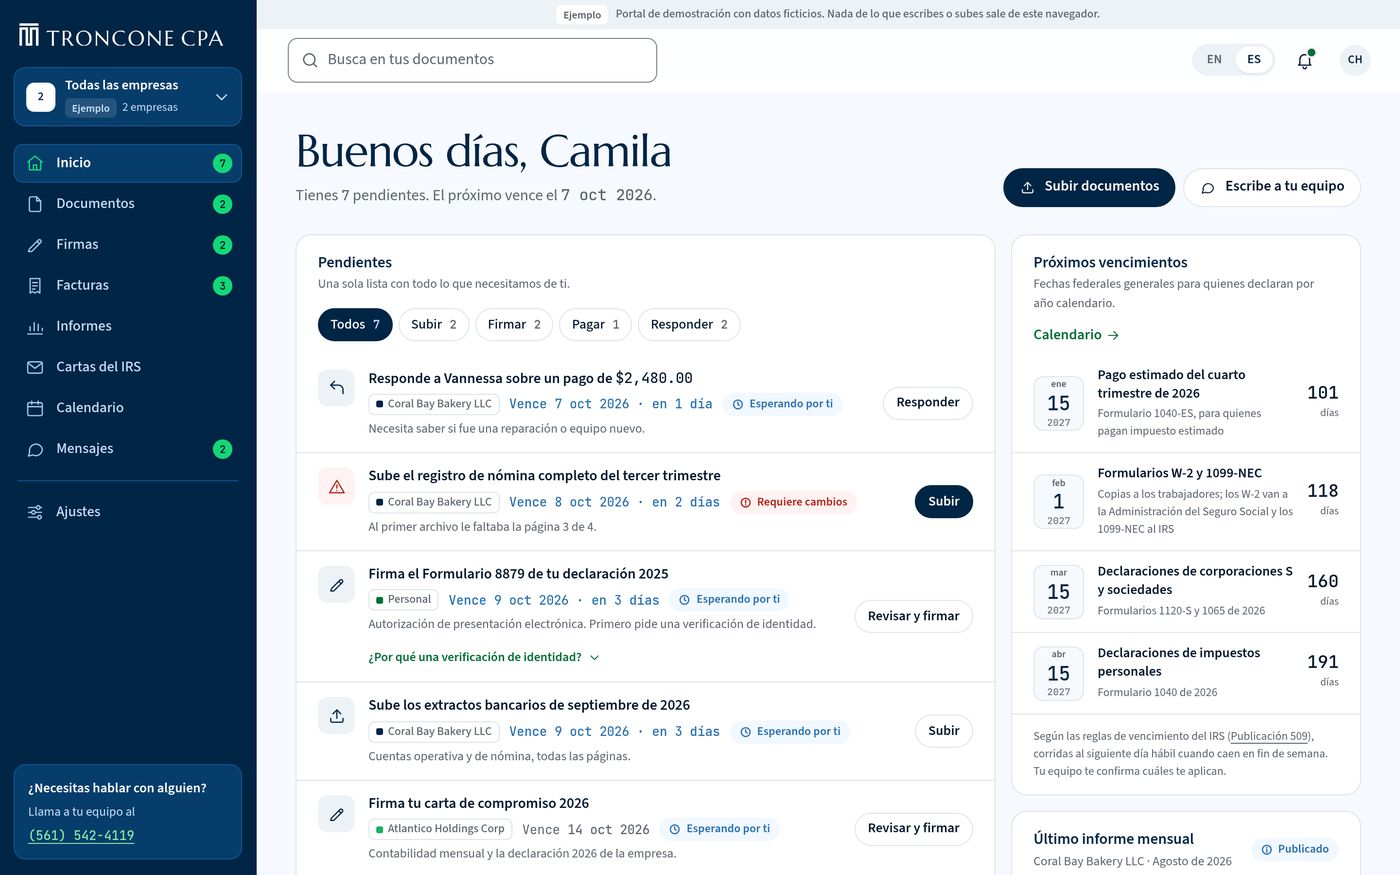Click upload icon on extractos bancarios task
This screenshot has height=875, width=1400.
tap(336, 715)
